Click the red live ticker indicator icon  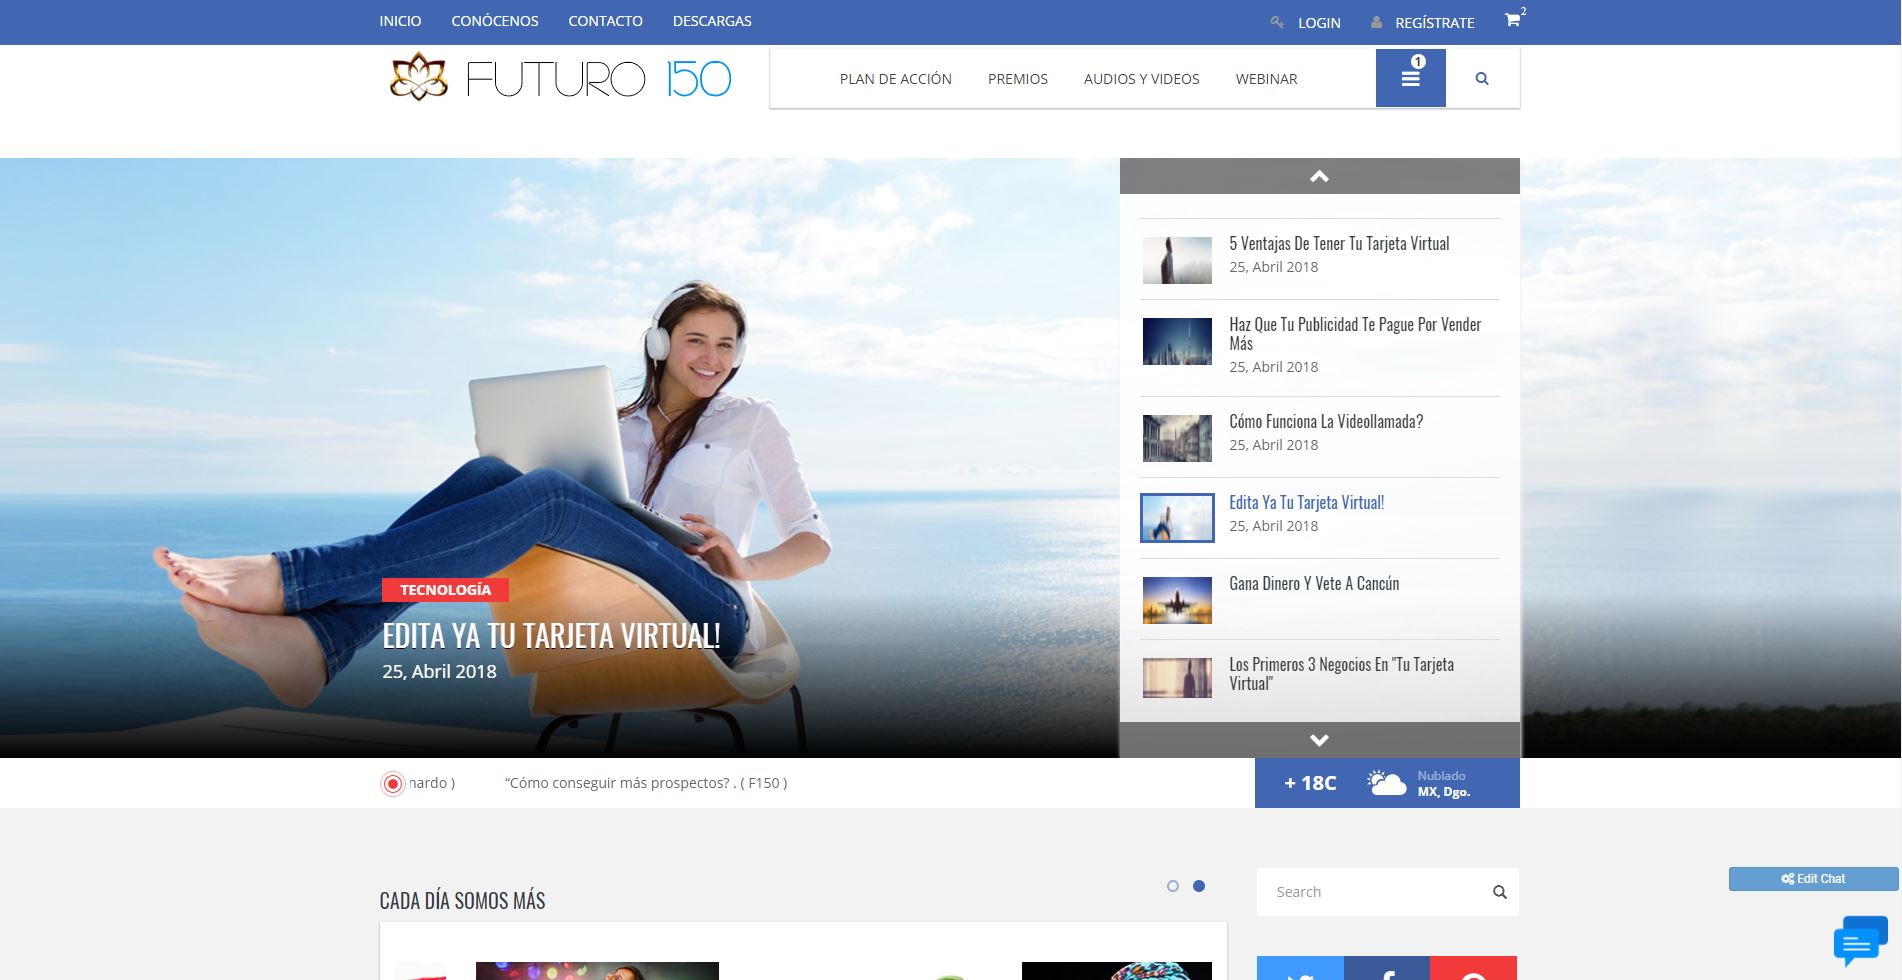(393, 784)
